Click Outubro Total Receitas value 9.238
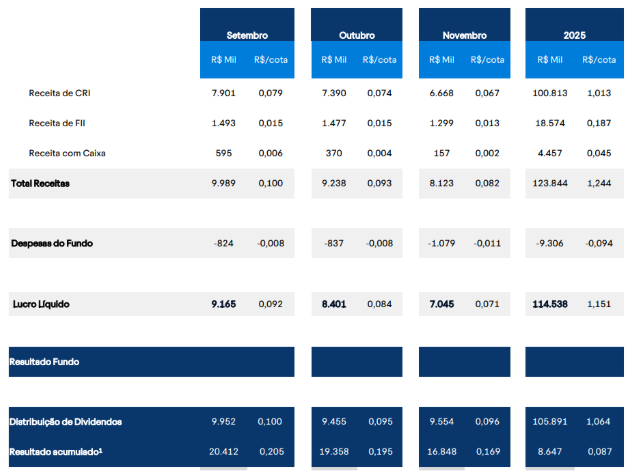Viewport: 629px width, 474px height. 333,183
